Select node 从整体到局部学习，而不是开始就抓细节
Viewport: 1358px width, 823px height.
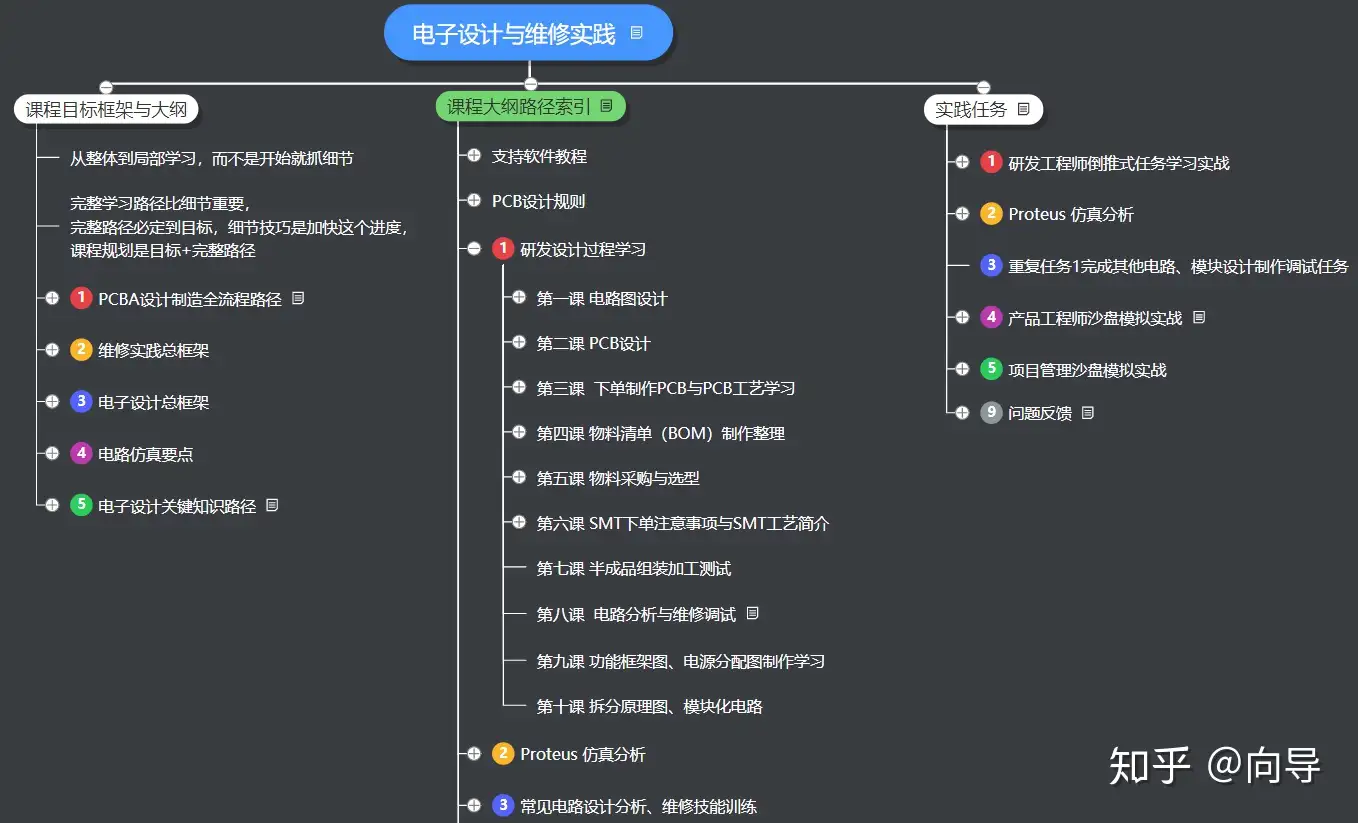click(x=211, y=158)
